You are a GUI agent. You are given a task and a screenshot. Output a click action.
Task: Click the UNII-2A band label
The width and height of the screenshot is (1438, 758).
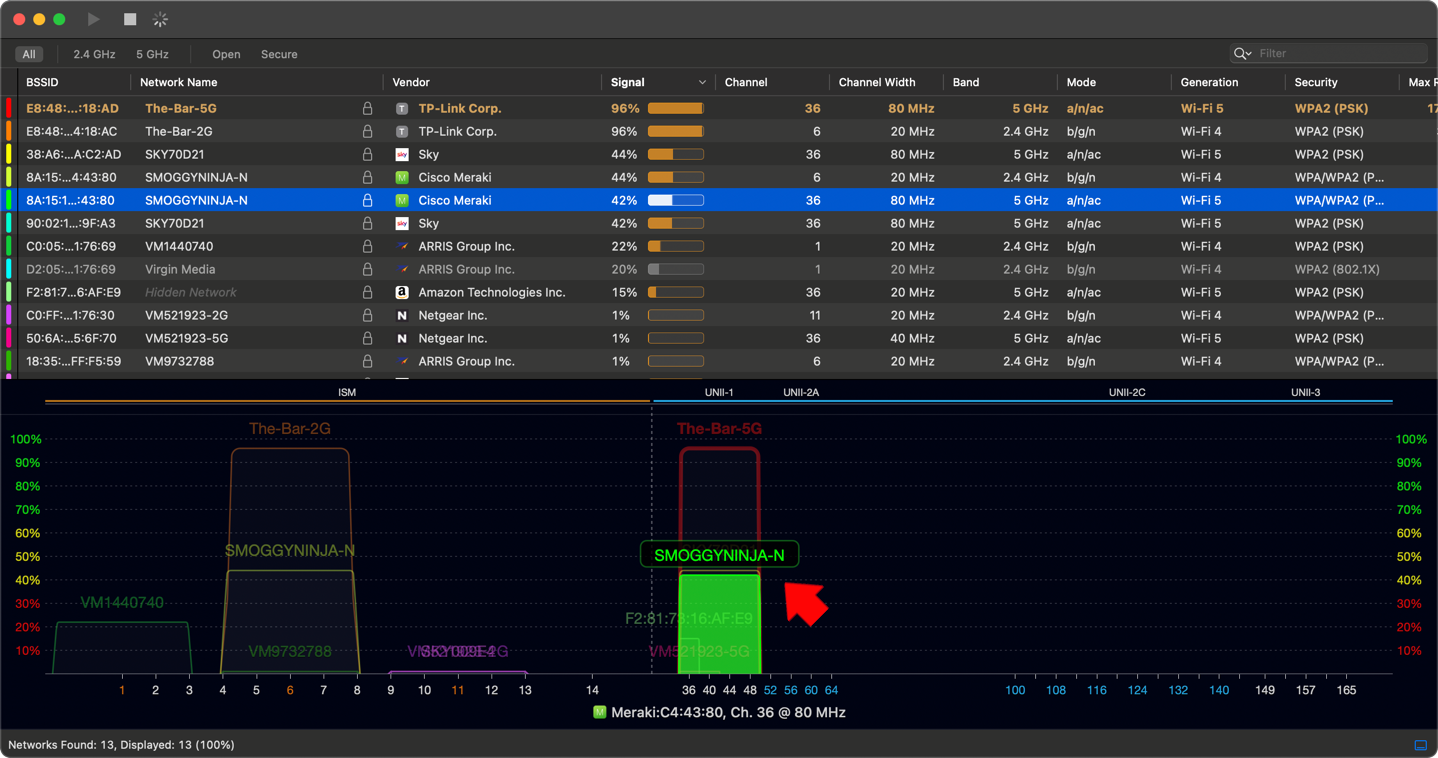coord(801,392)
